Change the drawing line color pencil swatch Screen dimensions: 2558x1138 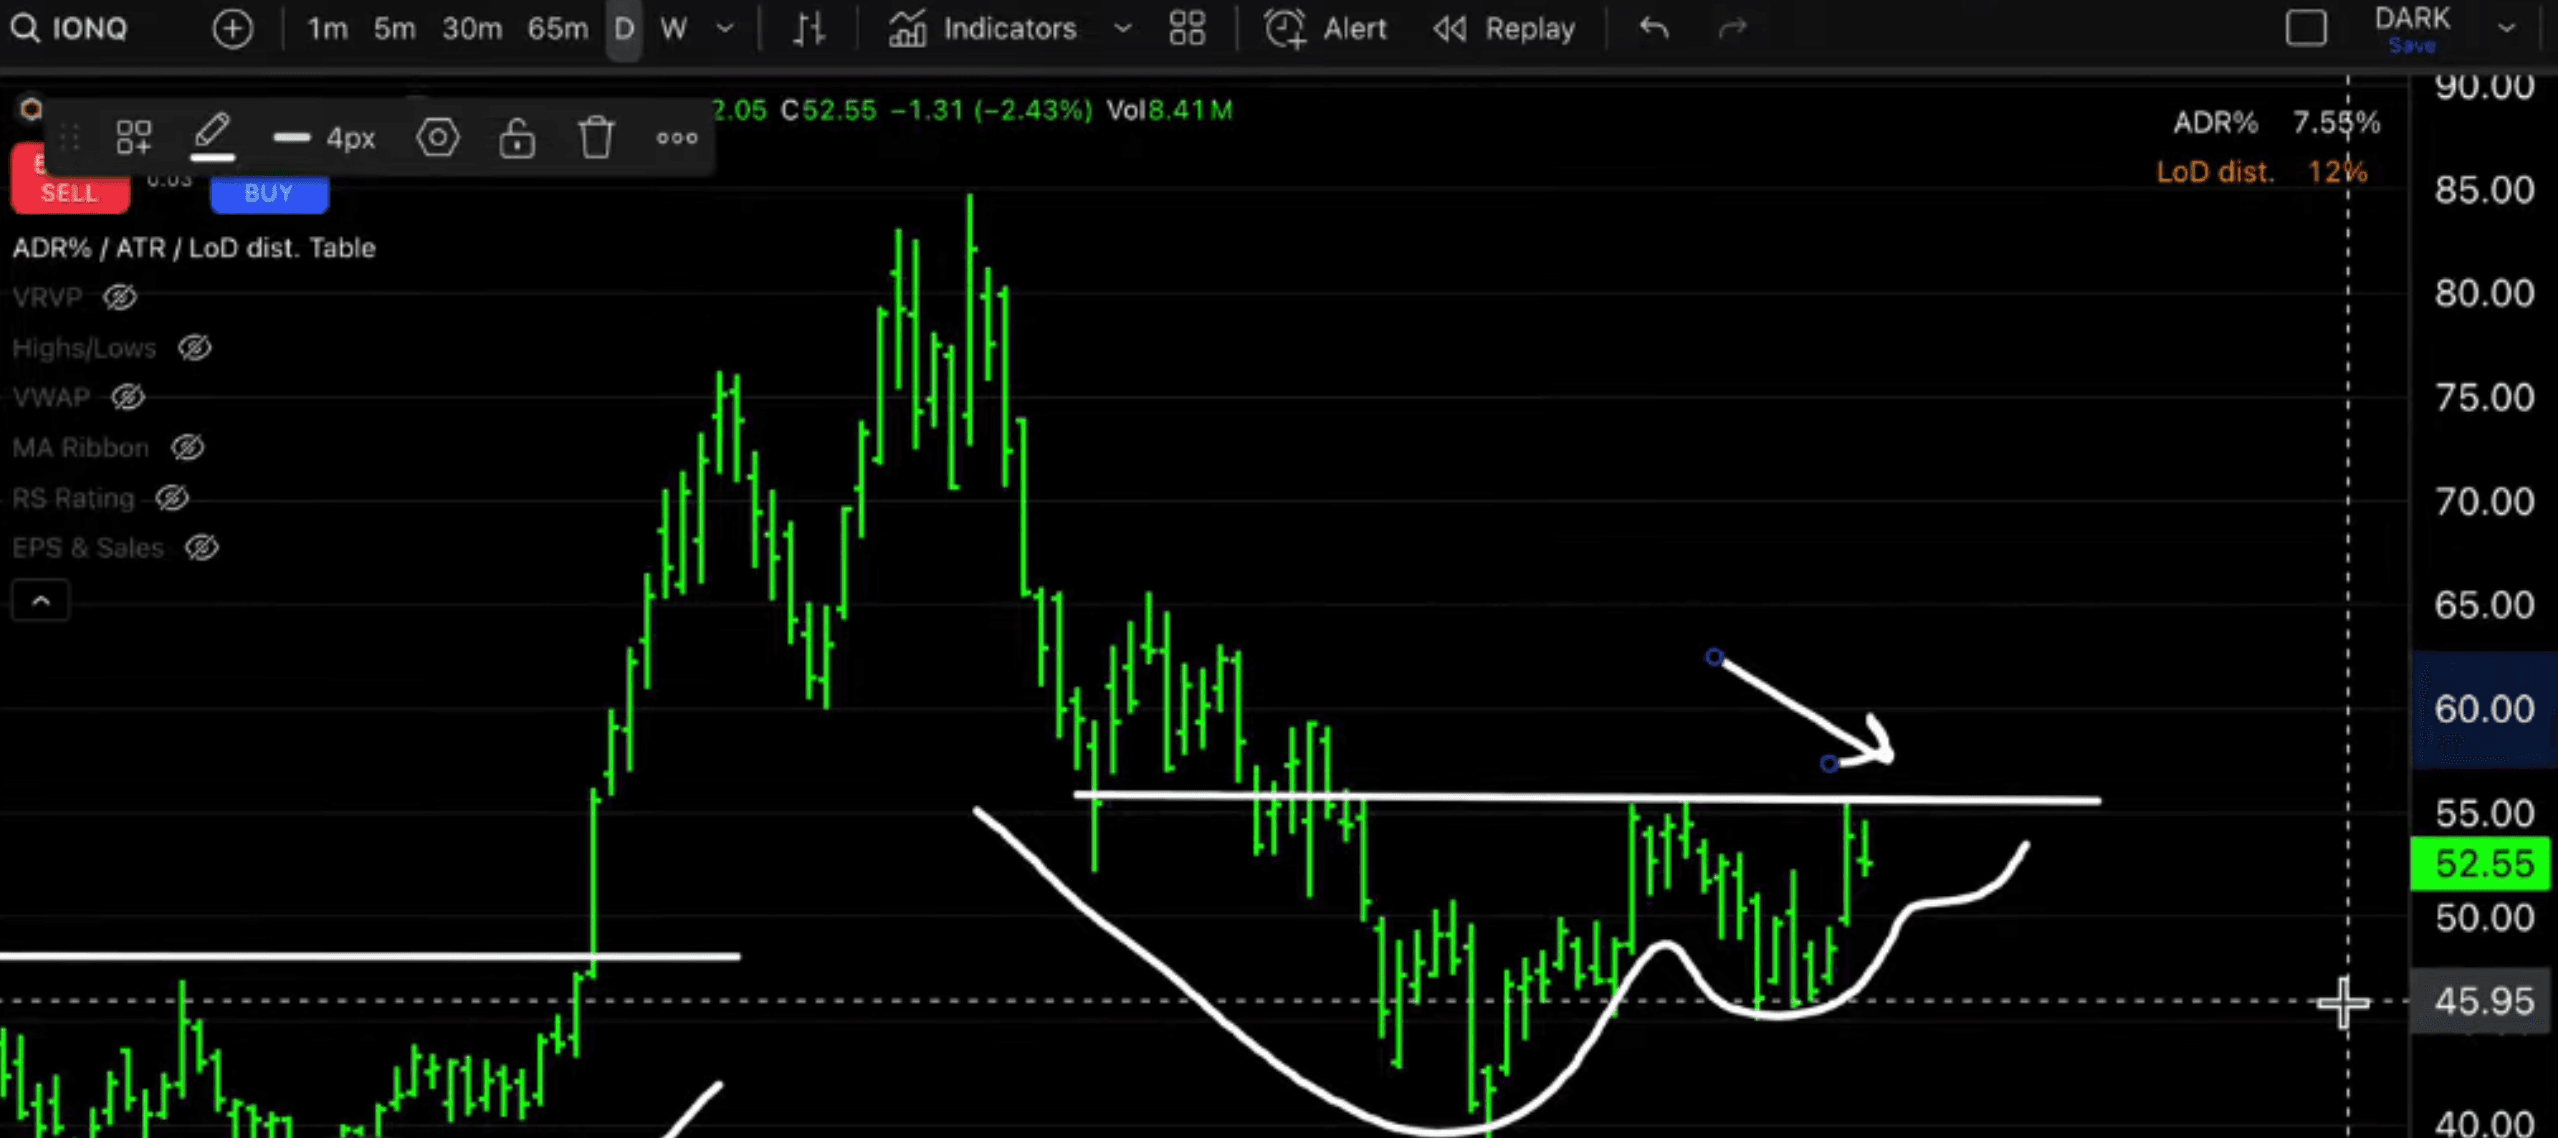212,138
